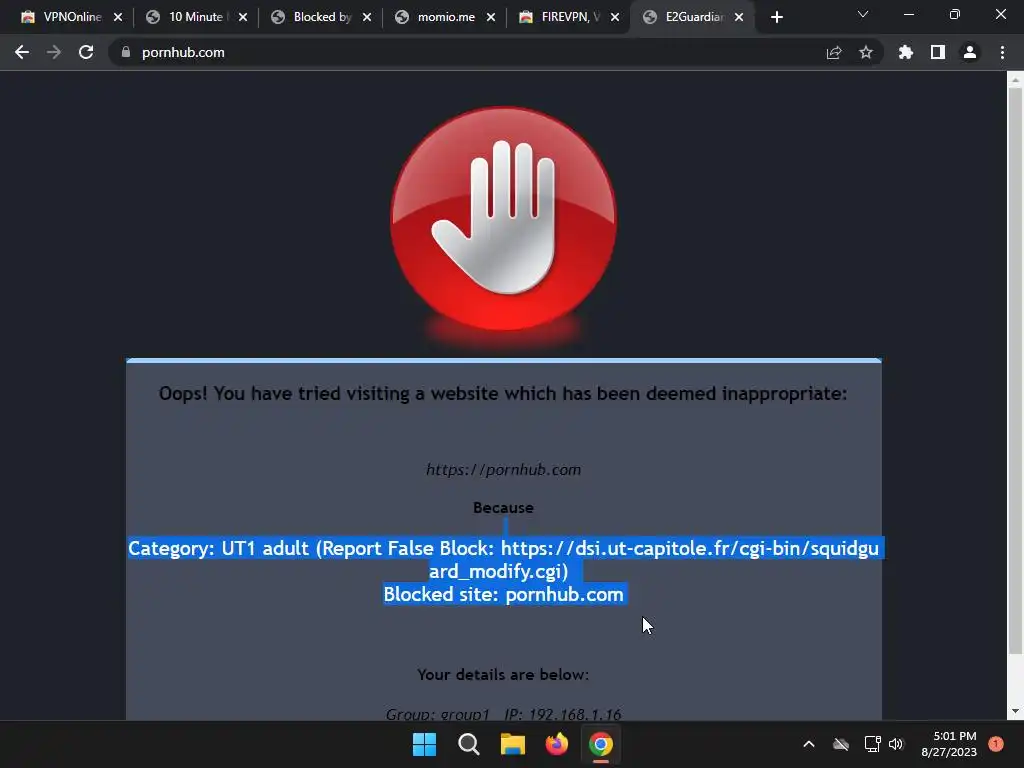Click the 'Blocked site: pornhub.com' line
The height and width of the screenshot is (768, 1024).
504,595
